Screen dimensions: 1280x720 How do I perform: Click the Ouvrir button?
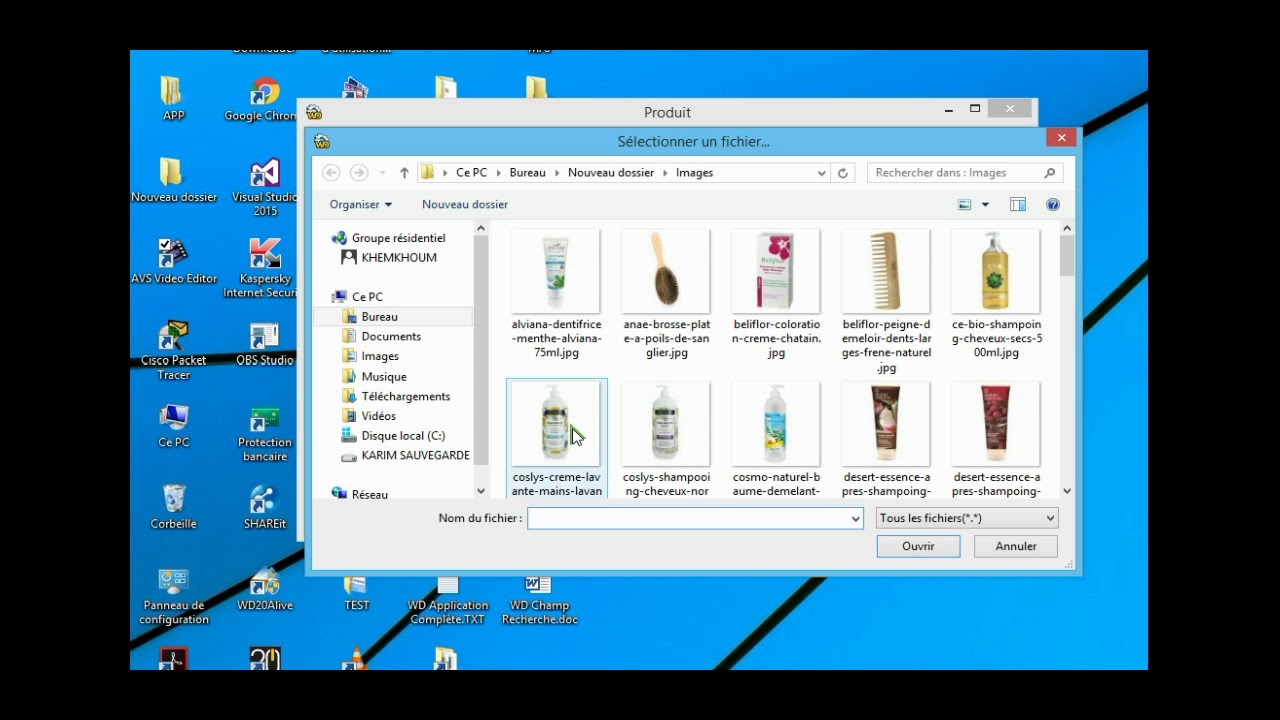[918, 546]
